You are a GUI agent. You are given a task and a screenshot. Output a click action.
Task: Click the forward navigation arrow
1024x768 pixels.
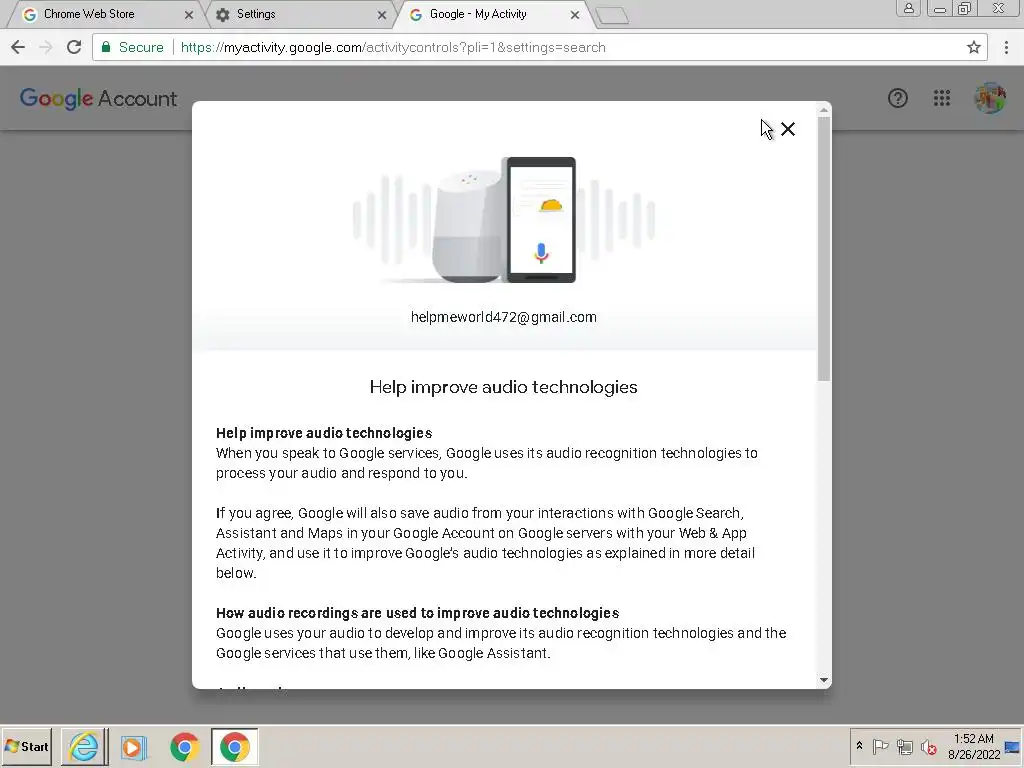pyautogui.click(x=46, y=47)
